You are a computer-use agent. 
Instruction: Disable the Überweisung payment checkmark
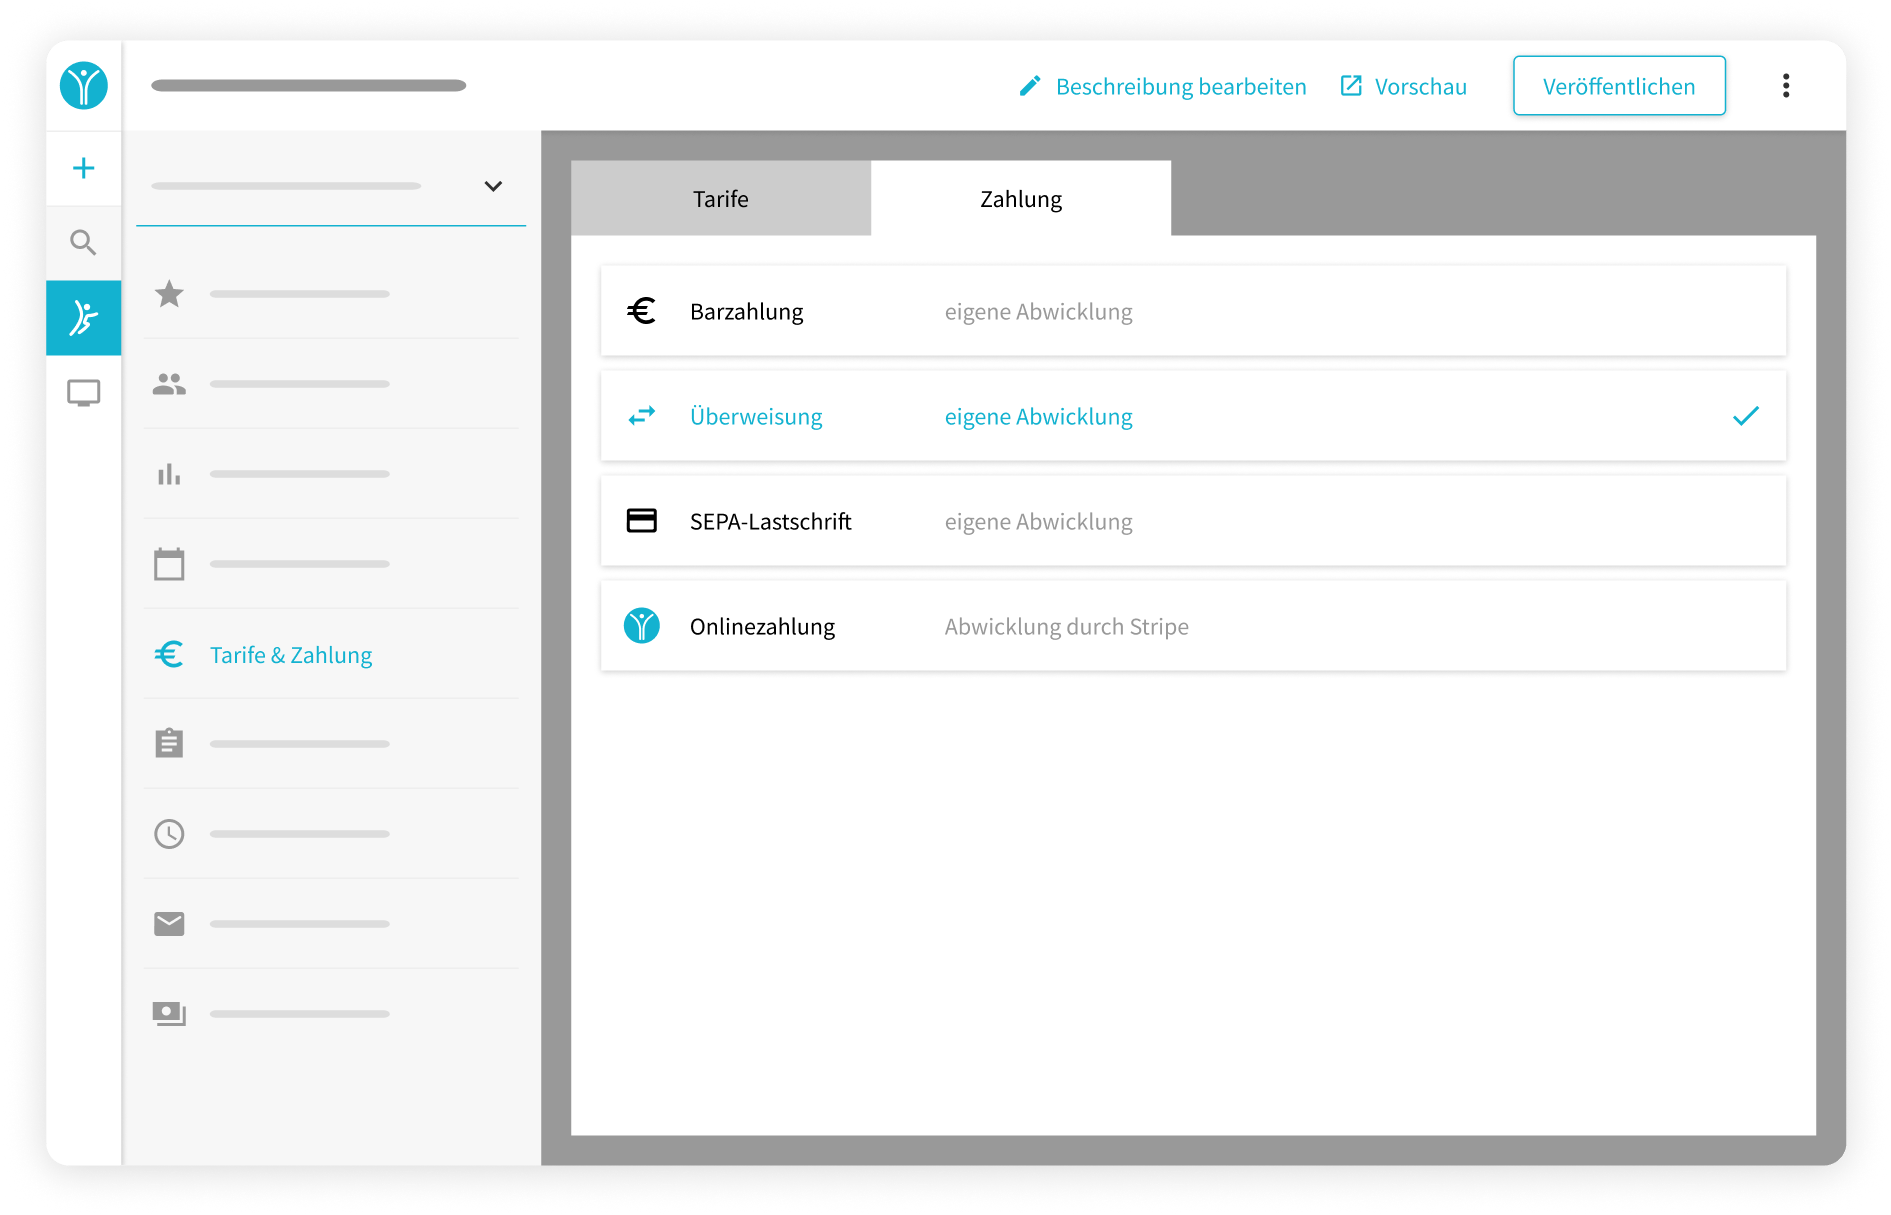tap(1746, 416)
